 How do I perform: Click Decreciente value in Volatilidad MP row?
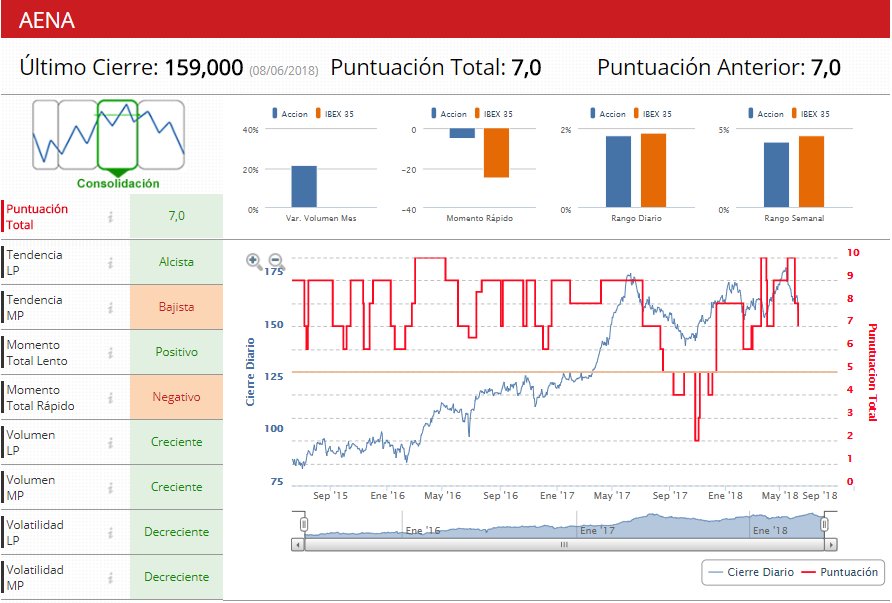[176, 577]
